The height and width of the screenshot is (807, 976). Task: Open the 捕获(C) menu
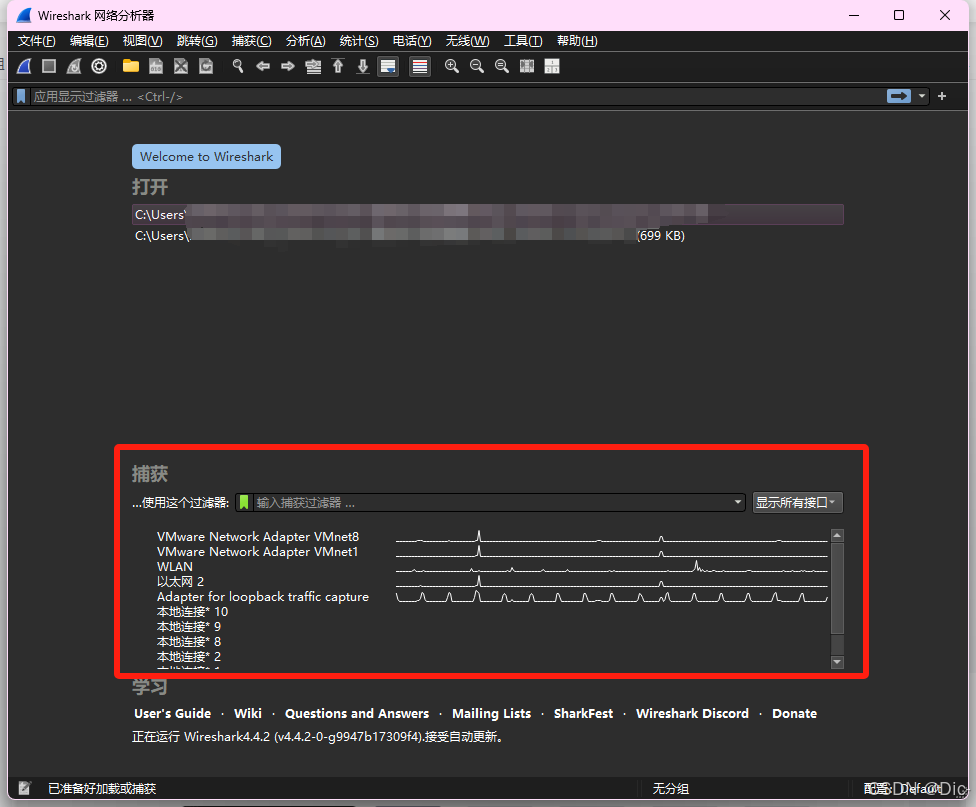click(251, 41)
